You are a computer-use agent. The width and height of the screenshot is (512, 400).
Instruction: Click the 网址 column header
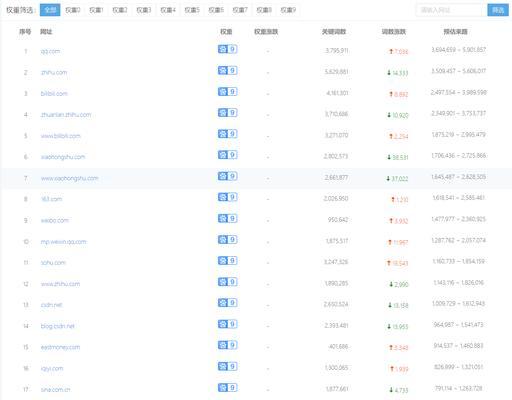46,32
